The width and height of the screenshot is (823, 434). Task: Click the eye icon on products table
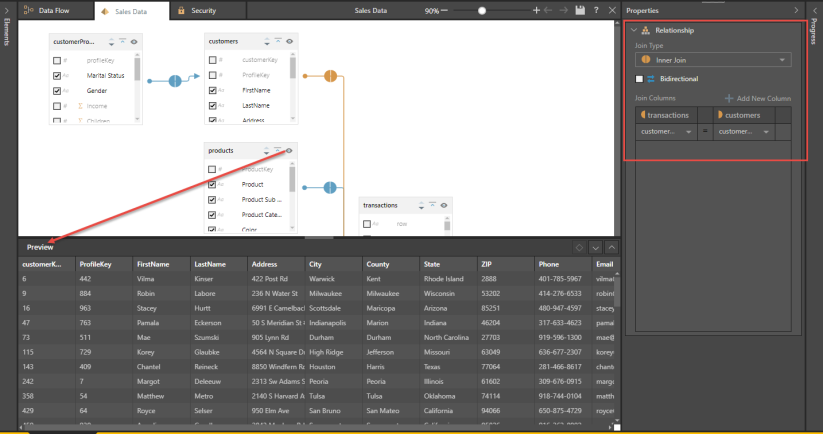pos(289,151)
